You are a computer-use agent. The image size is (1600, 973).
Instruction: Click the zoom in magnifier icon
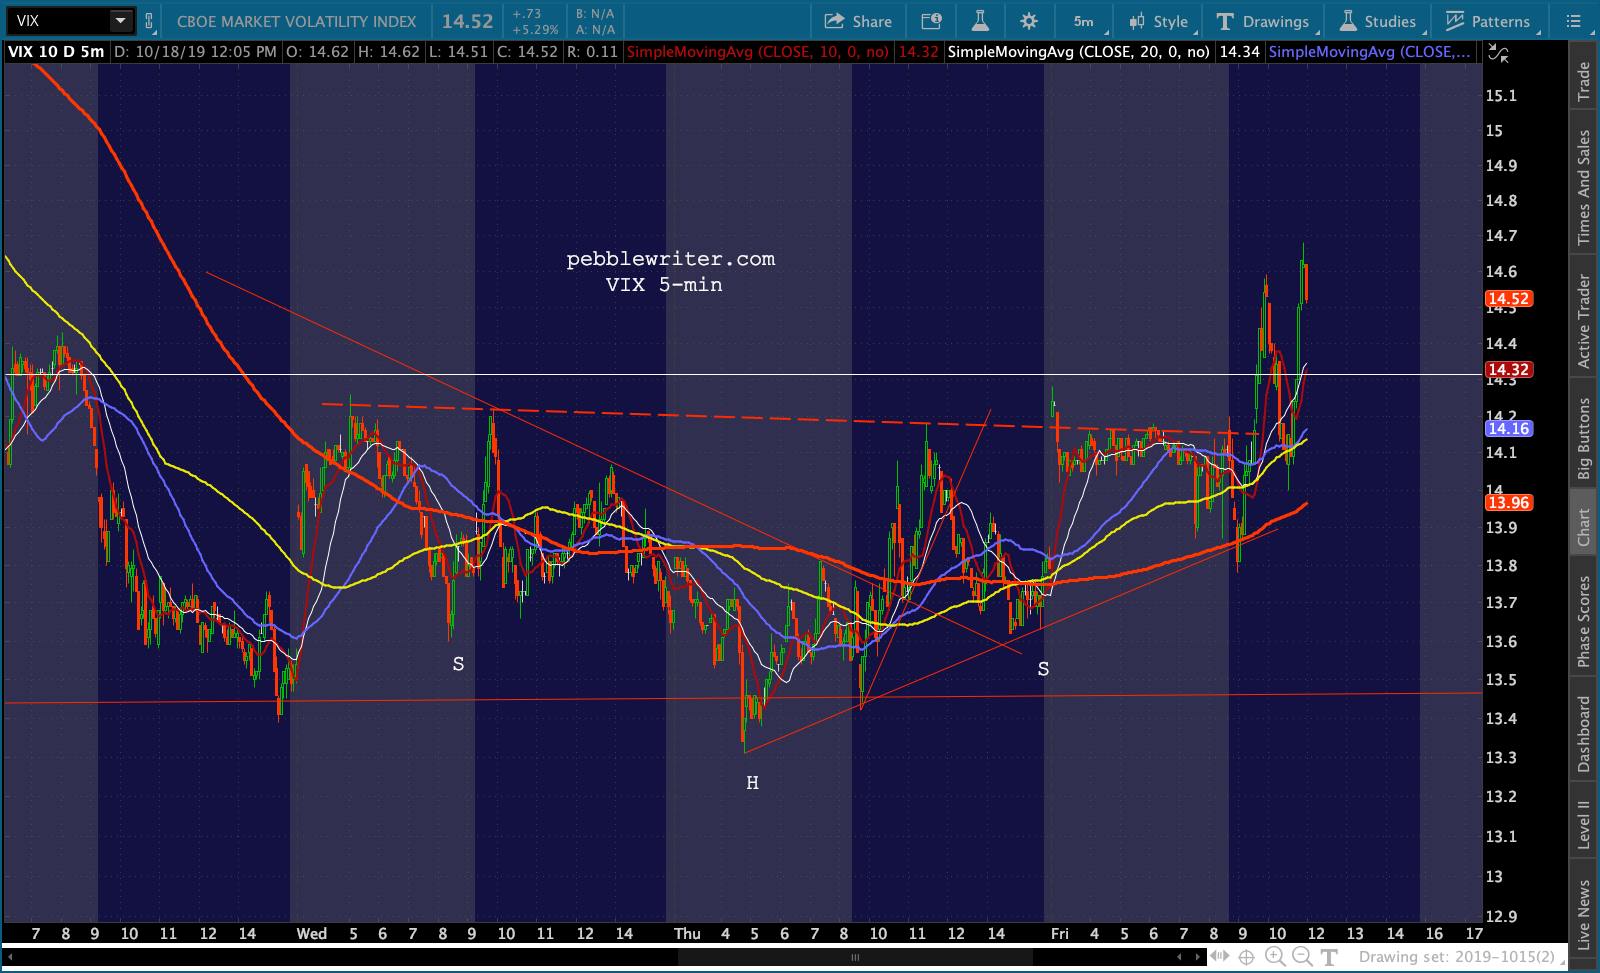coord(1275,957)
